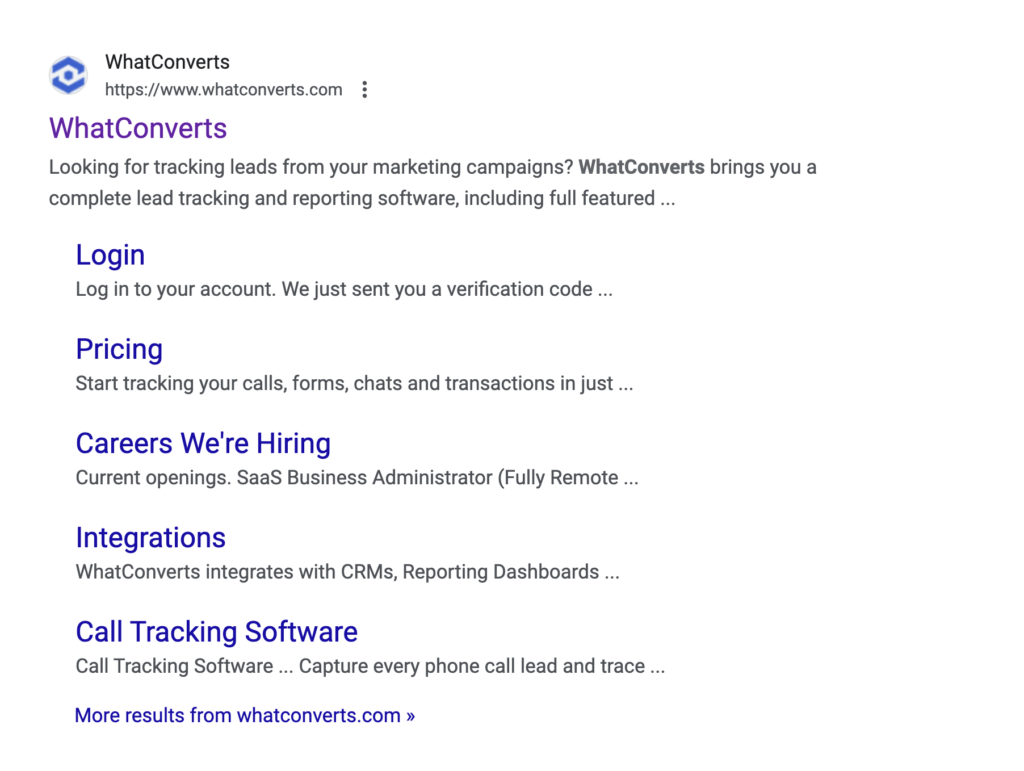Click the bold WhatConverts word in the snippet
Image resolution: width=1024 pixels, height=771 pixels.
click(x=641, y=167)
